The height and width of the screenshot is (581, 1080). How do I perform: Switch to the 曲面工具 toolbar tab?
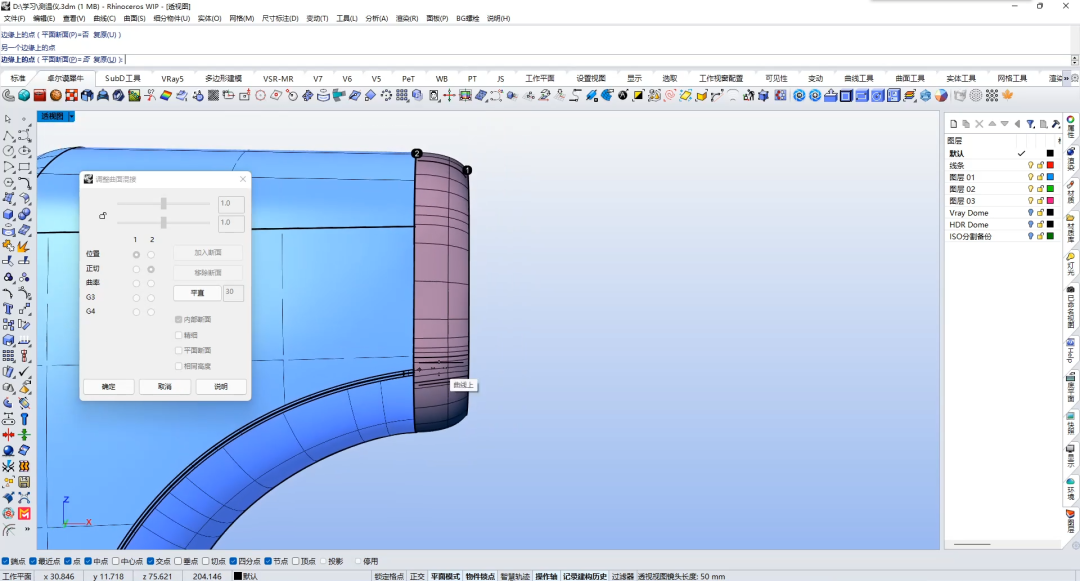click(x=910, y=78)
